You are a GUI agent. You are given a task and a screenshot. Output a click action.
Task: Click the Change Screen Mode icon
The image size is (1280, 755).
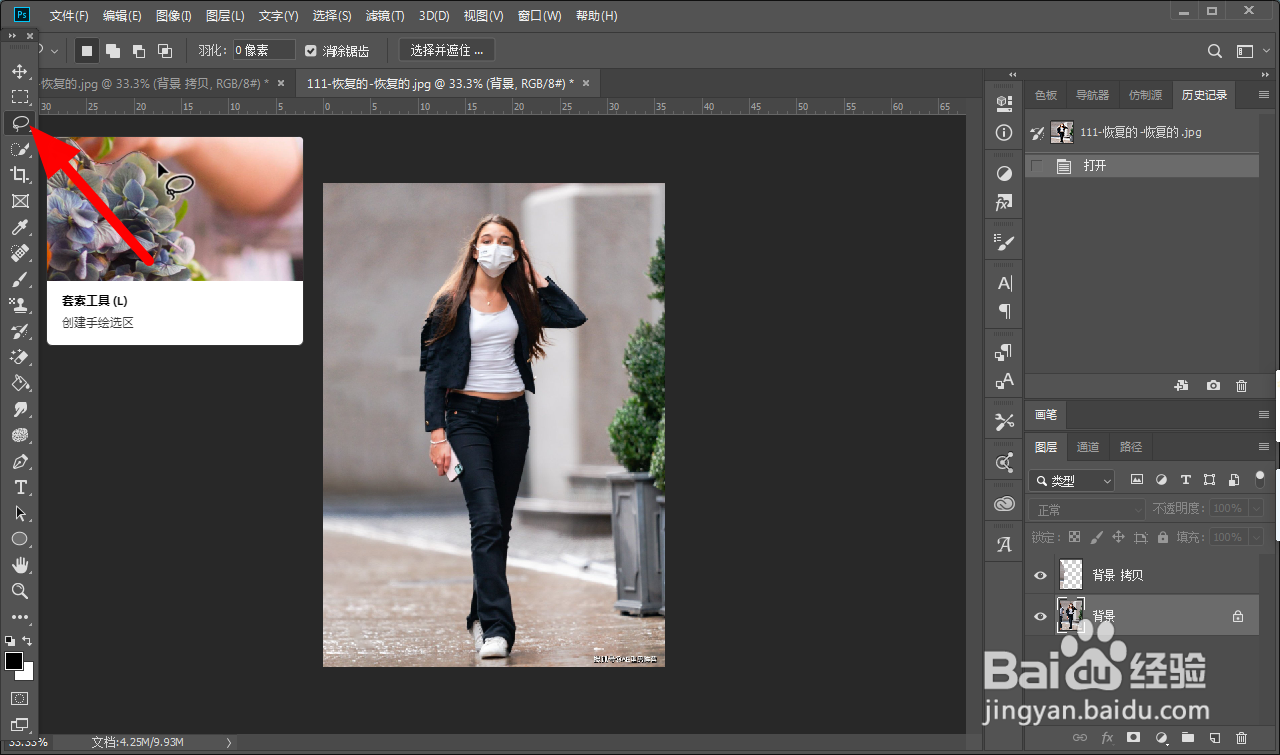click(19, 724)
